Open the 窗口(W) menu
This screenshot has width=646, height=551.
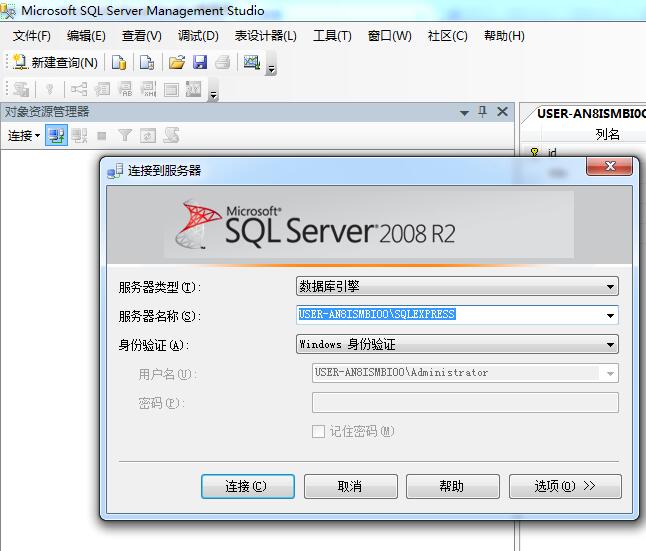(389, 36)
